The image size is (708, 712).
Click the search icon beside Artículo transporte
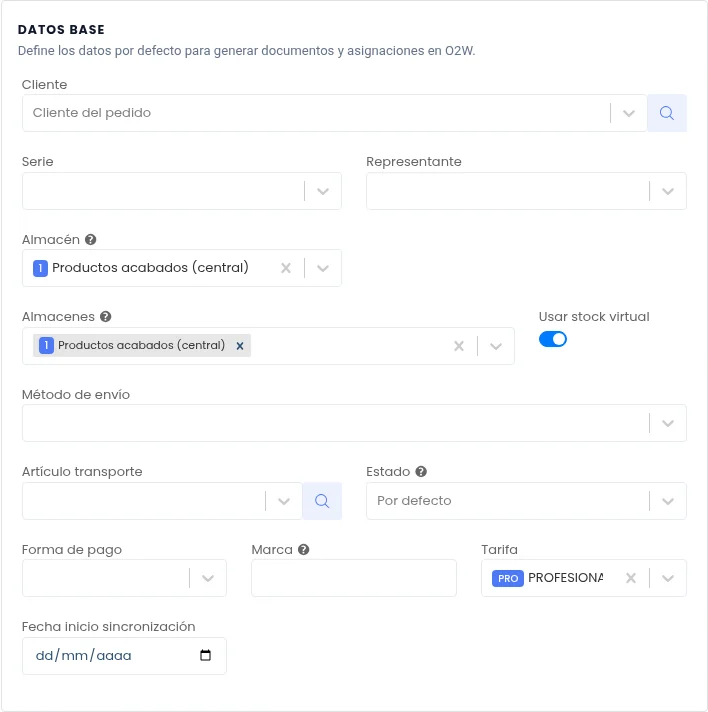click(322, 501)
